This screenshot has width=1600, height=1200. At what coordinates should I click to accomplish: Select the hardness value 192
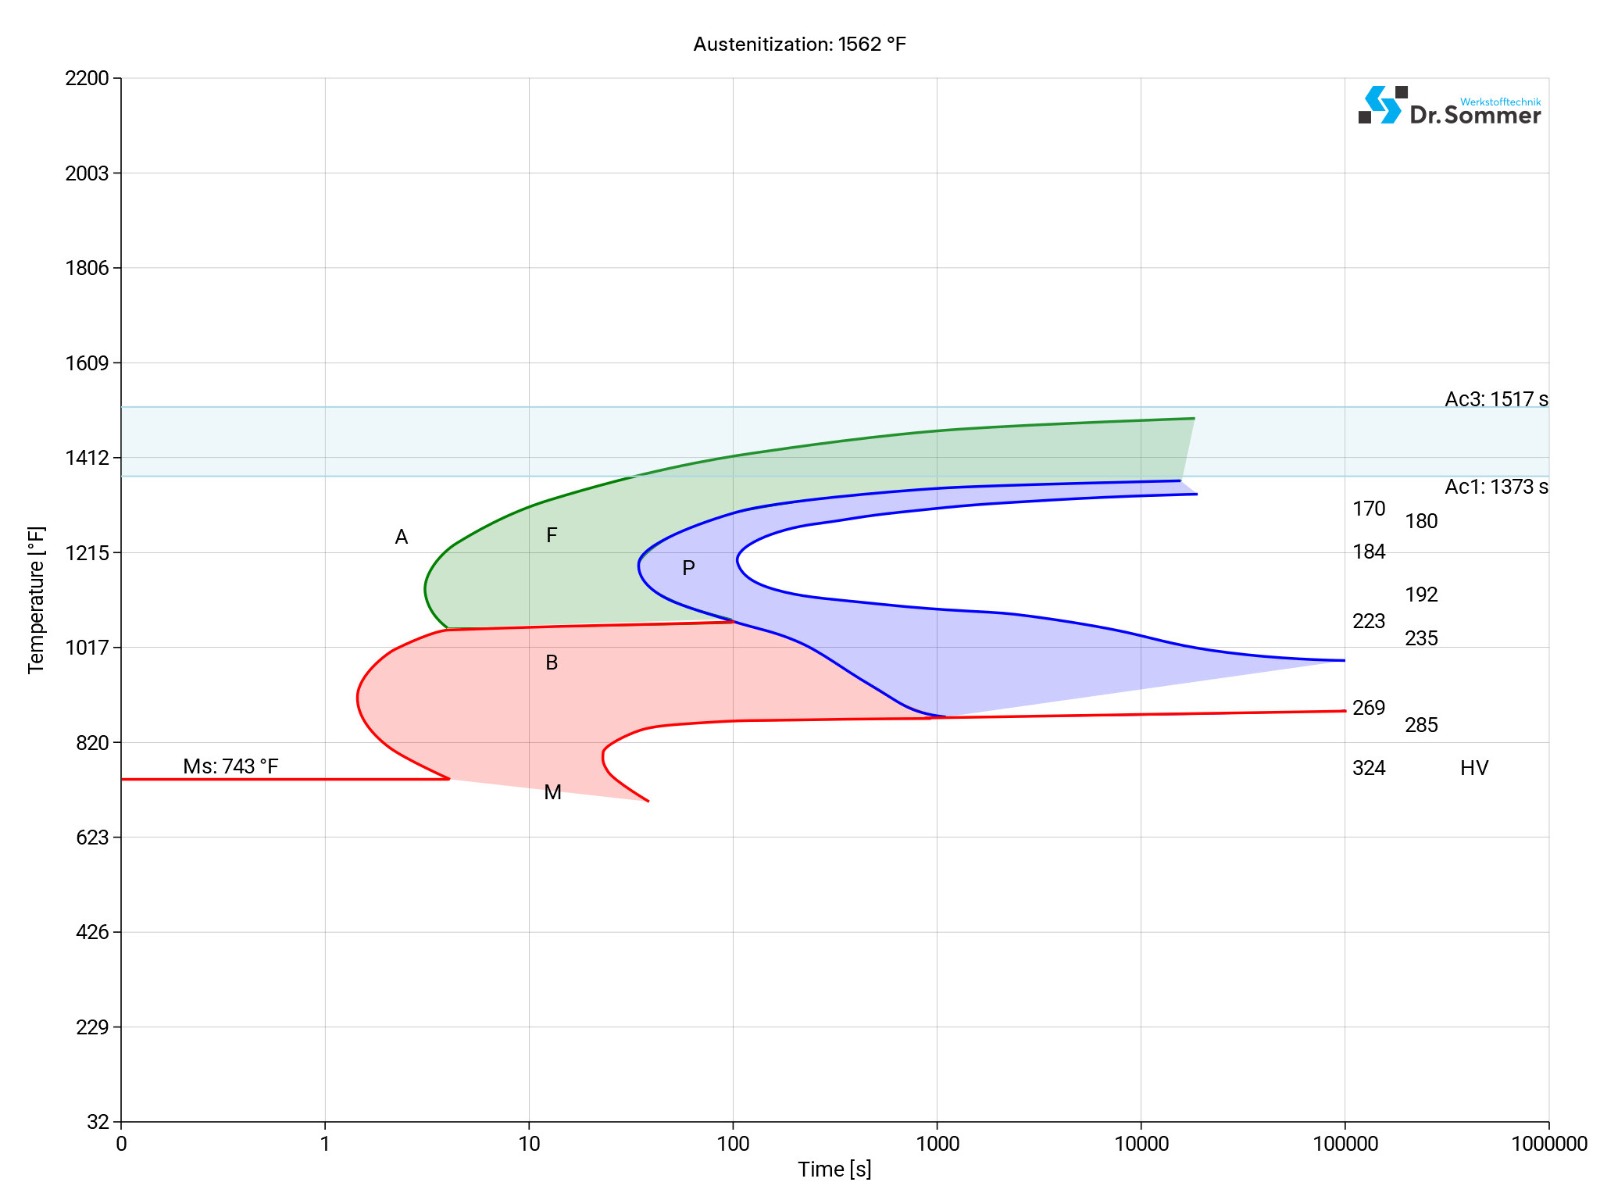[x=1420, y=595]
